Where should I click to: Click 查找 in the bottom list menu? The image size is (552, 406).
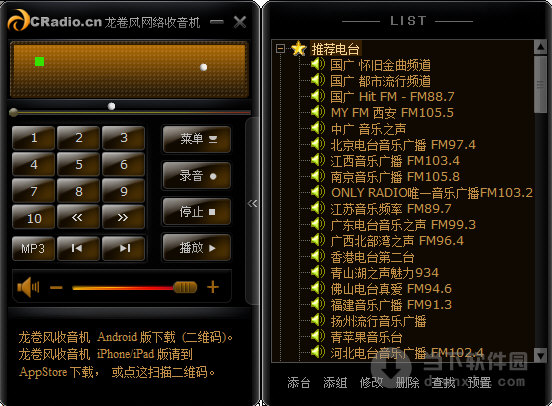(x=443, y=382)
